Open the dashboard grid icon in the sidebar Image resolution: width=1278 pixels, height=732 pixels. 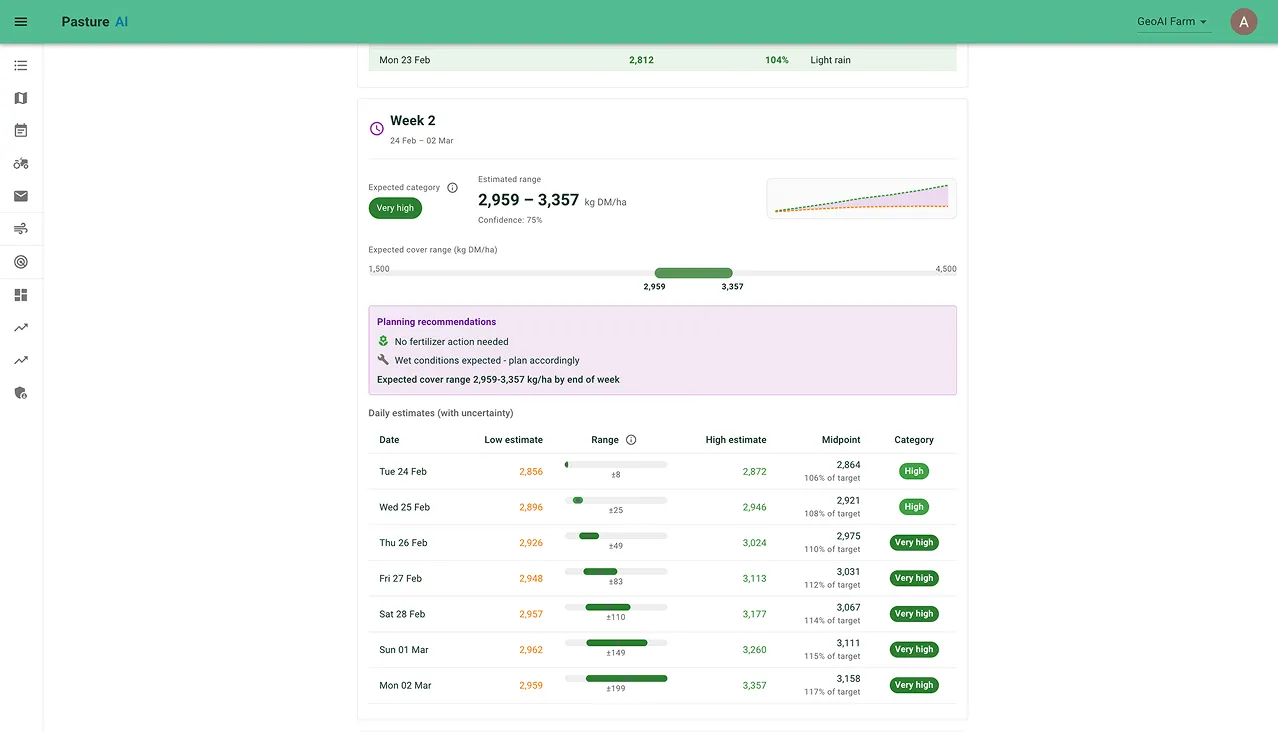click(21, 295)
